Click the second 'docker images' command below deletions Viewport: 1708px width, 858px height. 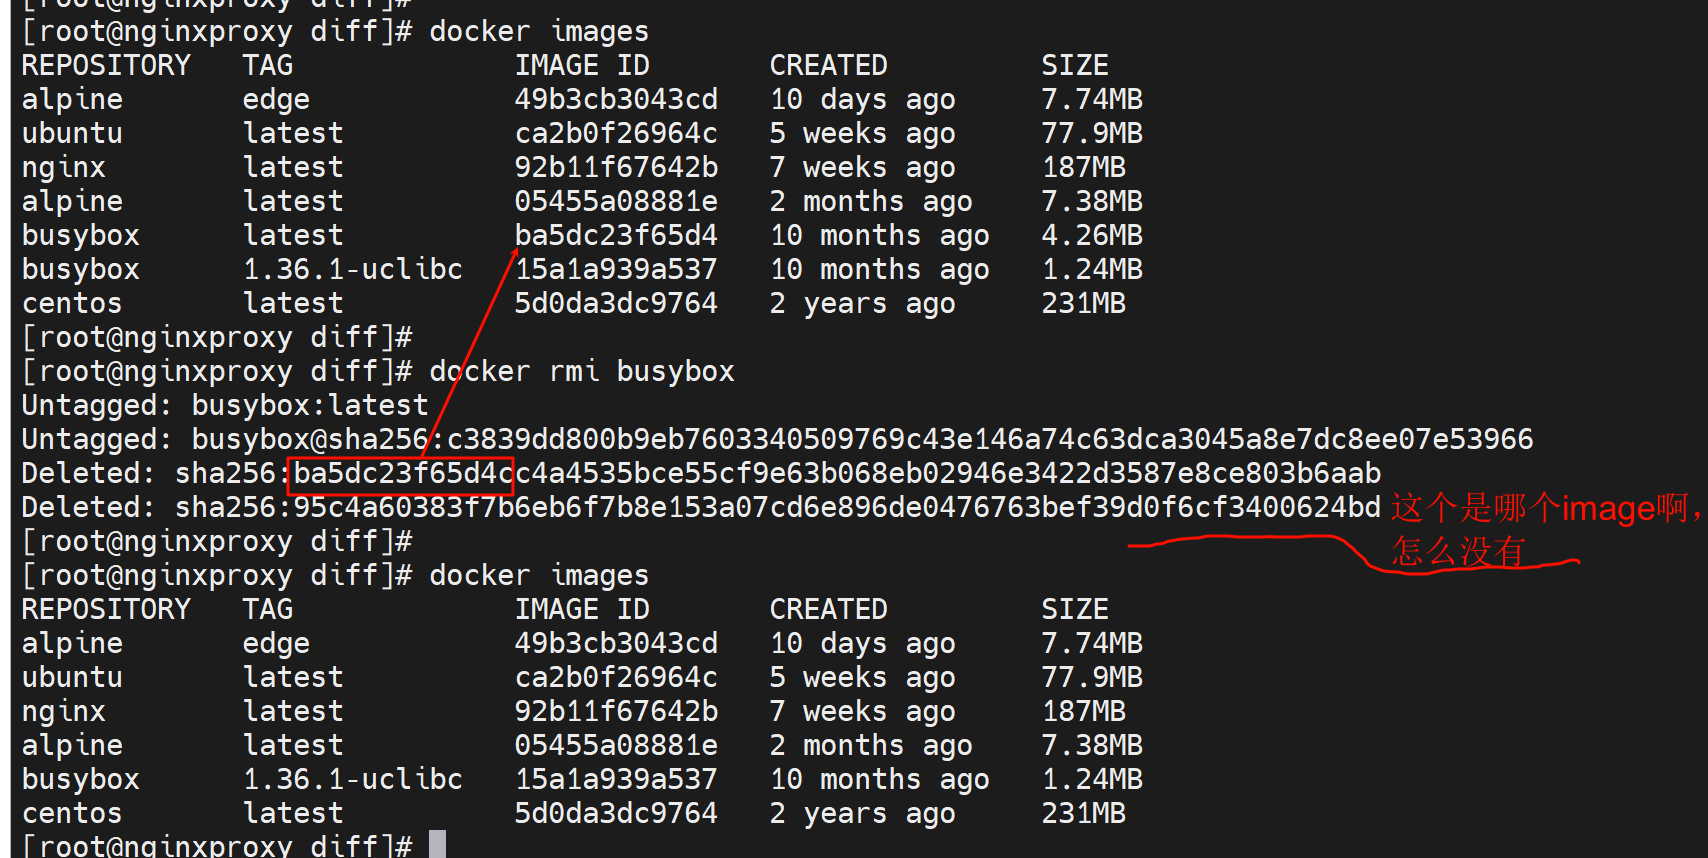click(x=539, y=576)
